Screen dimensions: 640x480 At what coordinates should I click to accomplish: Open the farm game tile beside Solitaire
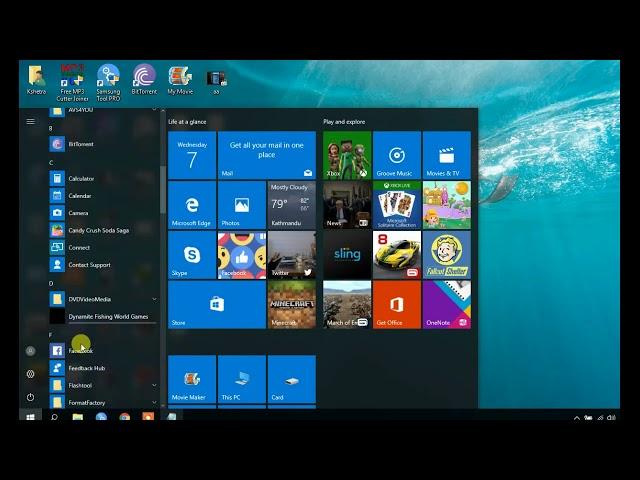pyautogui.click(x=447, y=205)
